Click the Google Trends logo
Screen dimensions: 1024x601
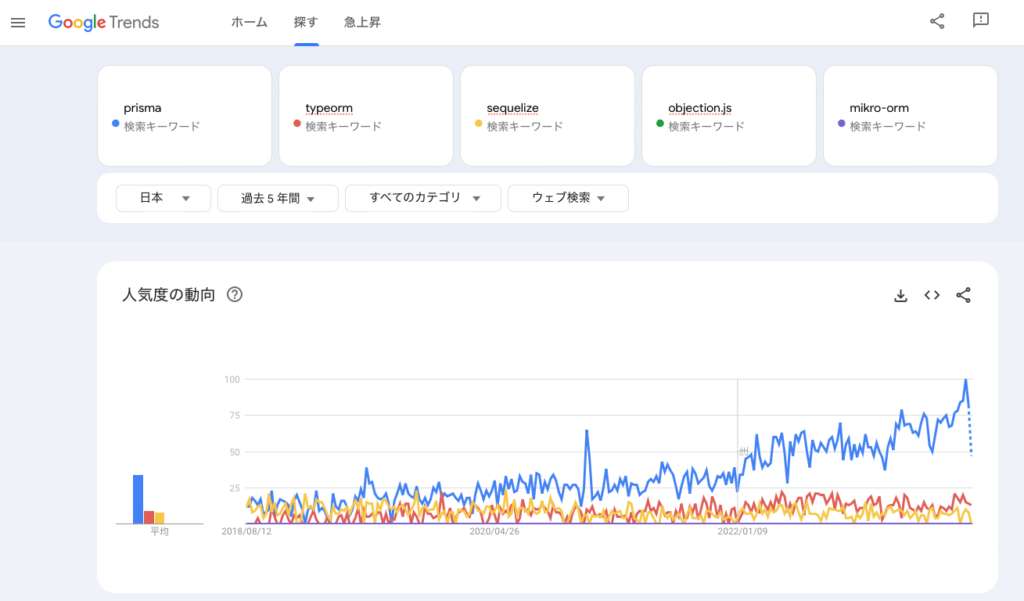104,22
